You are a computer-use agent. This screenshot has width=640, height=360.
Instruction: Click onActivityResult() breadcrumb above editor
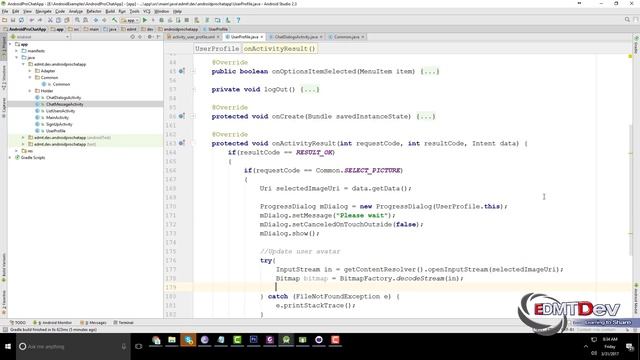click(279, 49)
